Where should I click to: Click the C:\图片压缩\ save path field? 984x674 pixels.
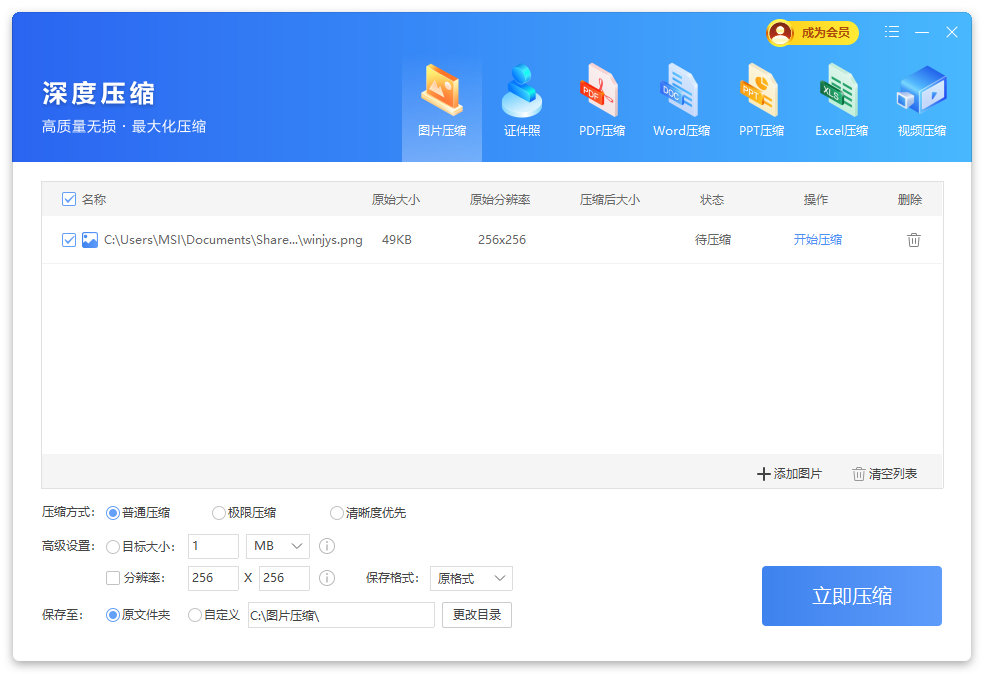(x=341, y=615)
